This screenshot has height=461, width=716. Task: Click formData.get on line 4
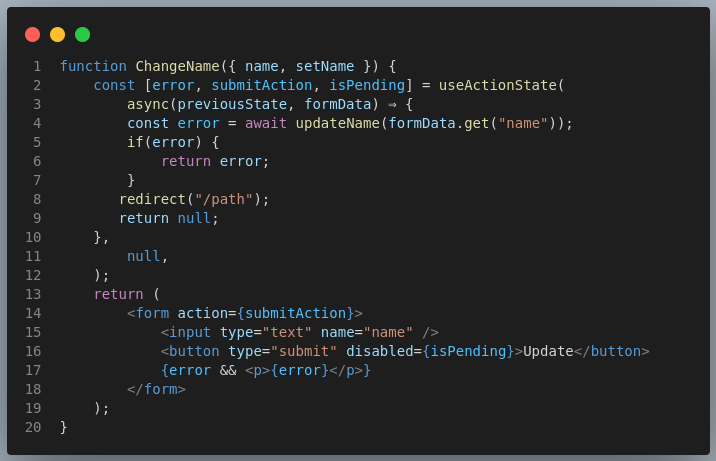pos(439,123)
